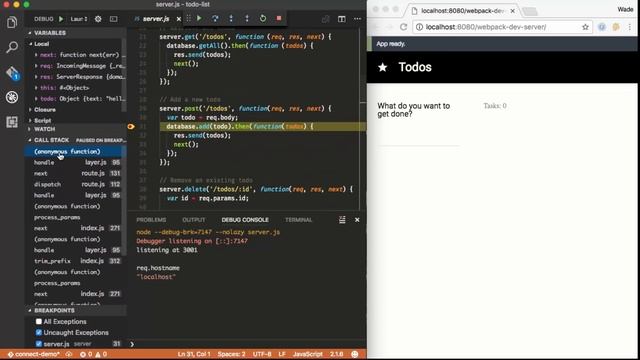Stop debugging with red square
Screen dimensions: 640x360
pyautogui.click(x=279, y=18)
